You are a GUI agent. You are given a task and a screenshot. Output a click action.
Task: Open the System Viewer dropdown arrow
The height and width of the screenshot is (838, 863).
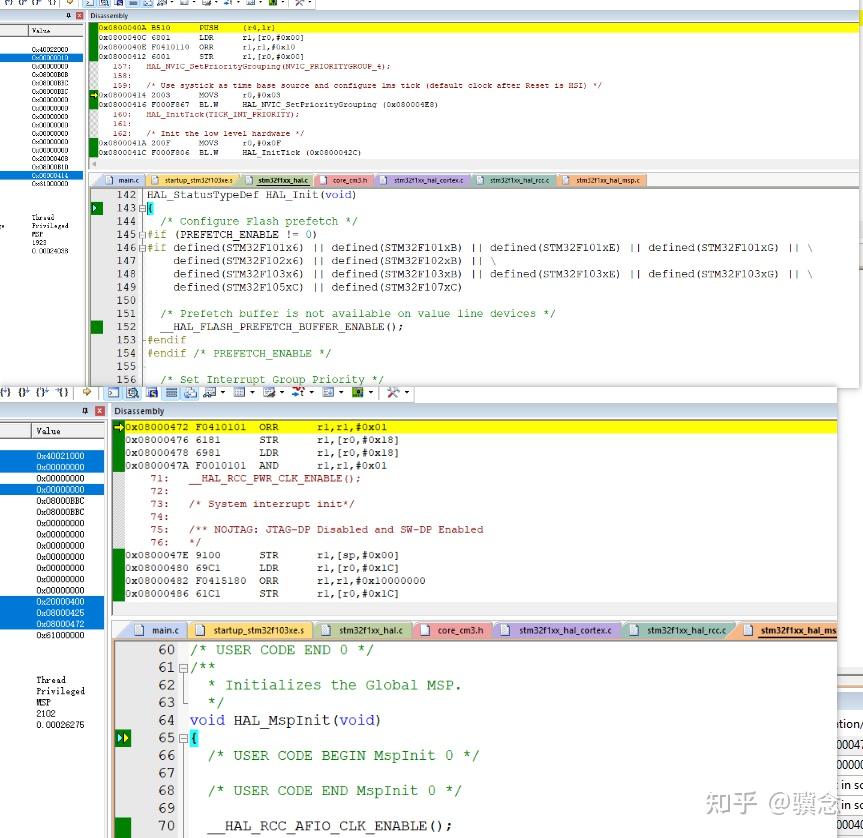(371, 392)
